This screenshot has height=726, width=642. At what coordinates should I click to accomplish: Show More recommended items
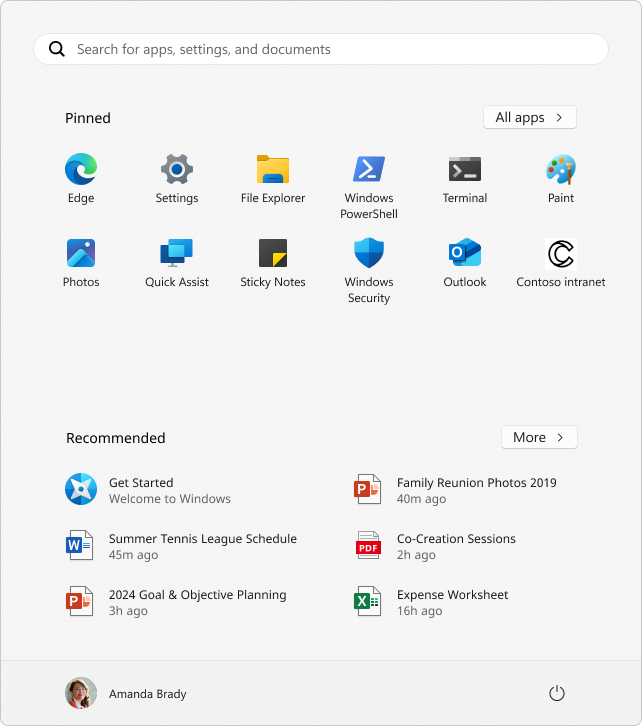[x=539, y=438]
